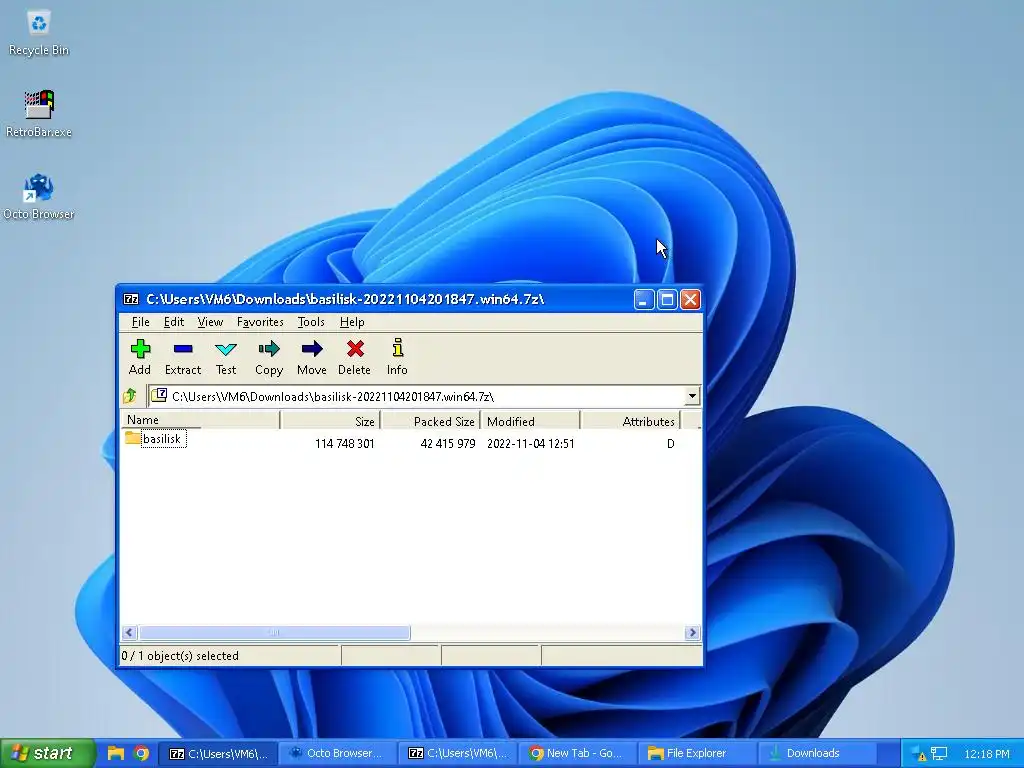Click the 42 415 979 packed size value

(448, 443)
